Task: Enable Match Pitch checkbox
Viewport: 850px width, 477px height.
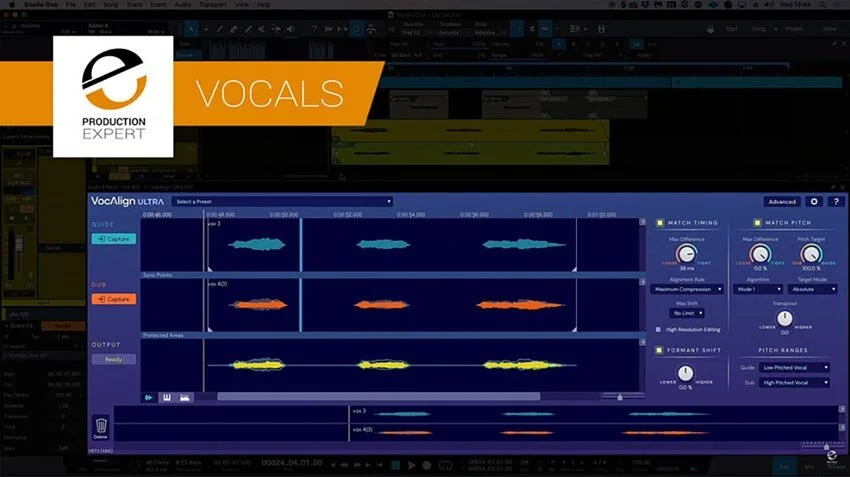Action: click(757, 223)
